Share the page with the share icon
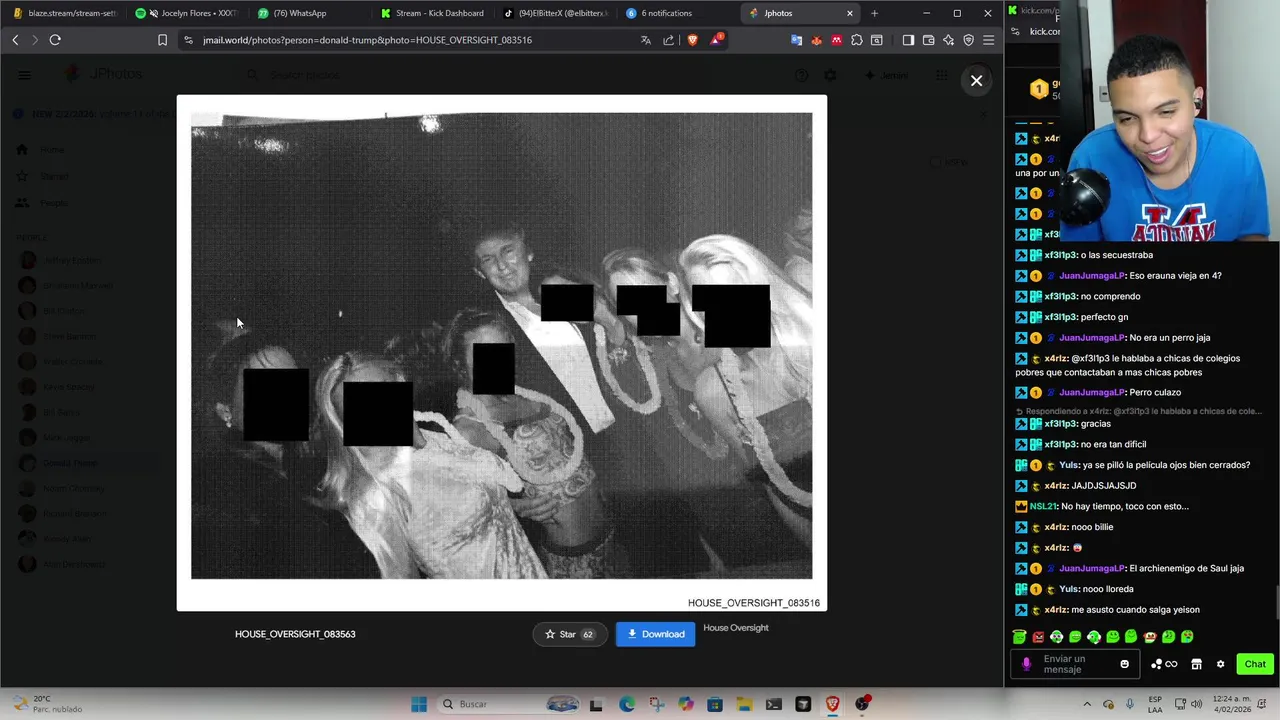This screenshot has width=1280, height=720. (x=668, y=40)
